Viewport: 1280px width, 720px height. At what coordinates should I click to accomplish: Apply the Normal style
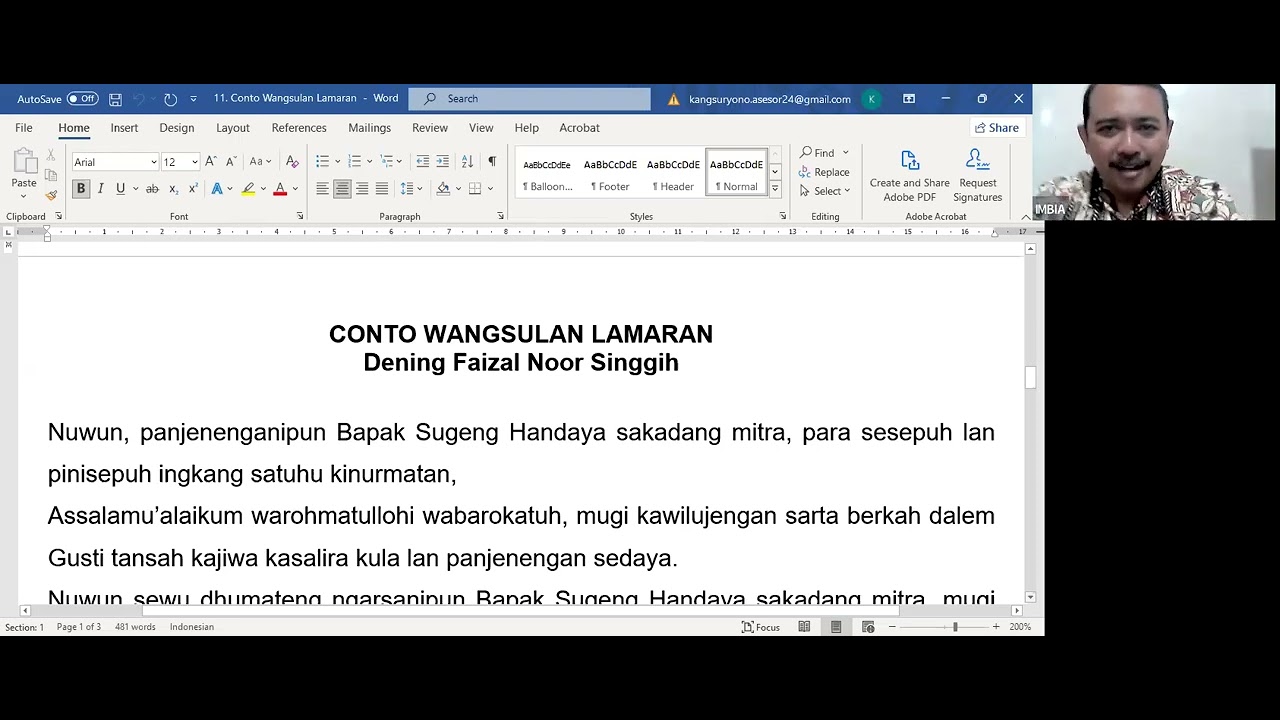point(736,174)
